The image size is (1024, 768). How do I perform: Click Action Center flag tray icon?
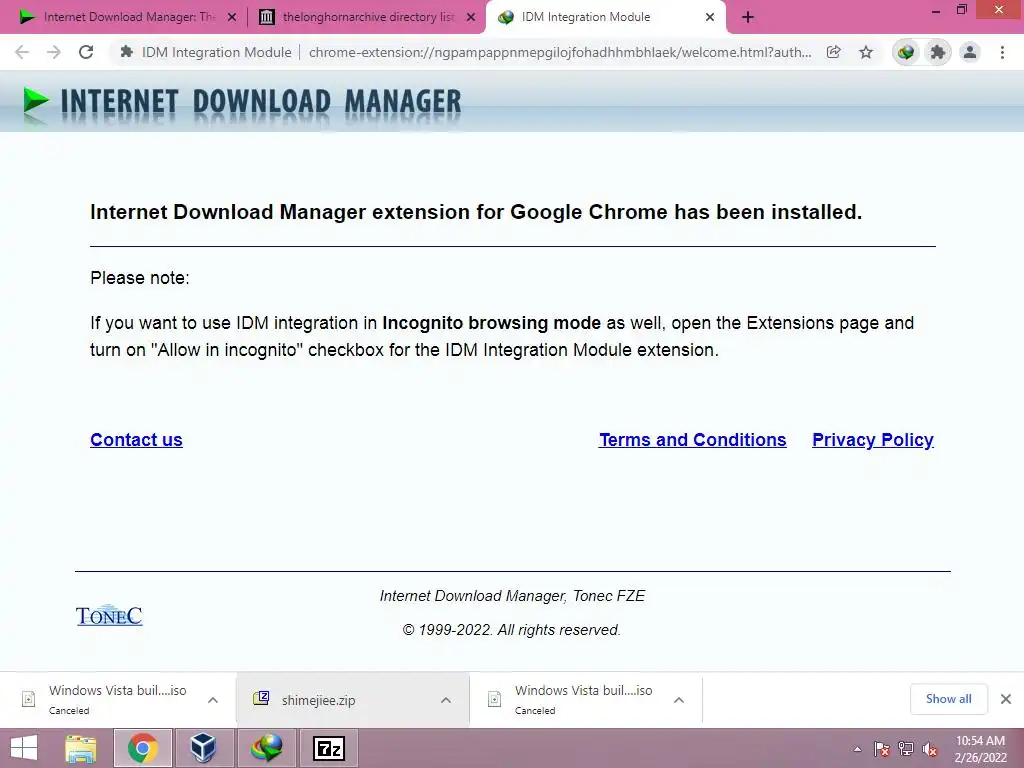point(882,749)
